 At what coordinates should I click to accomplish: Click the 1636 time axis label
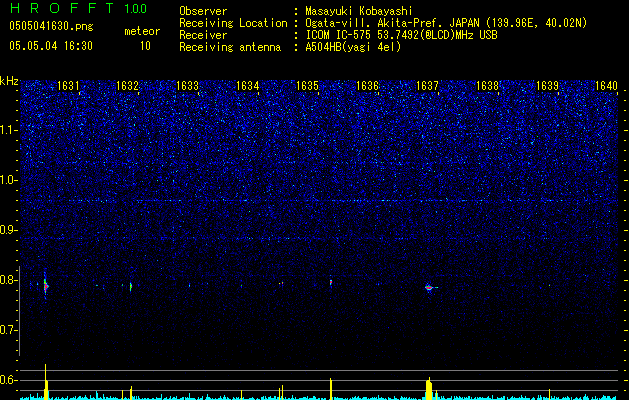pos(367,86)
